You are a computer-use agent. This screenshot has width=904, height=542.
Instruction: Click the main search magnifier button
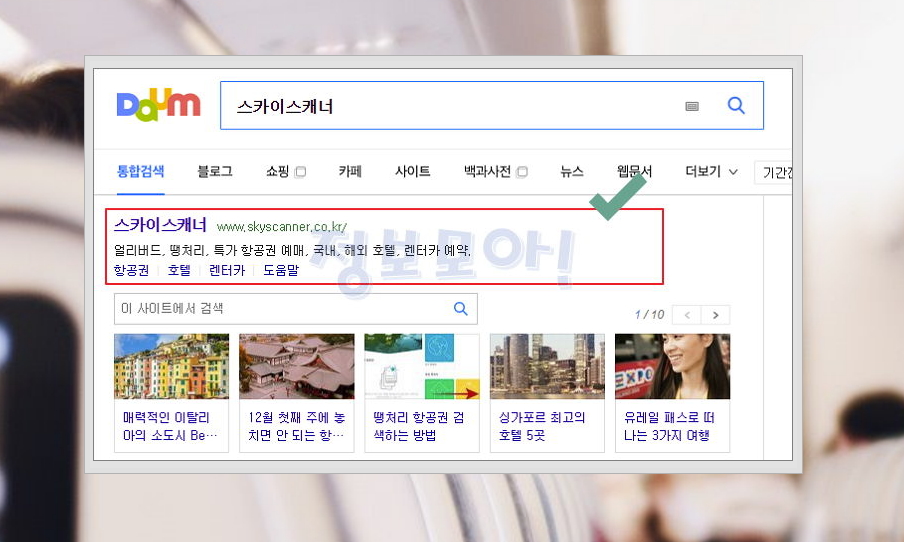(736, 106)
